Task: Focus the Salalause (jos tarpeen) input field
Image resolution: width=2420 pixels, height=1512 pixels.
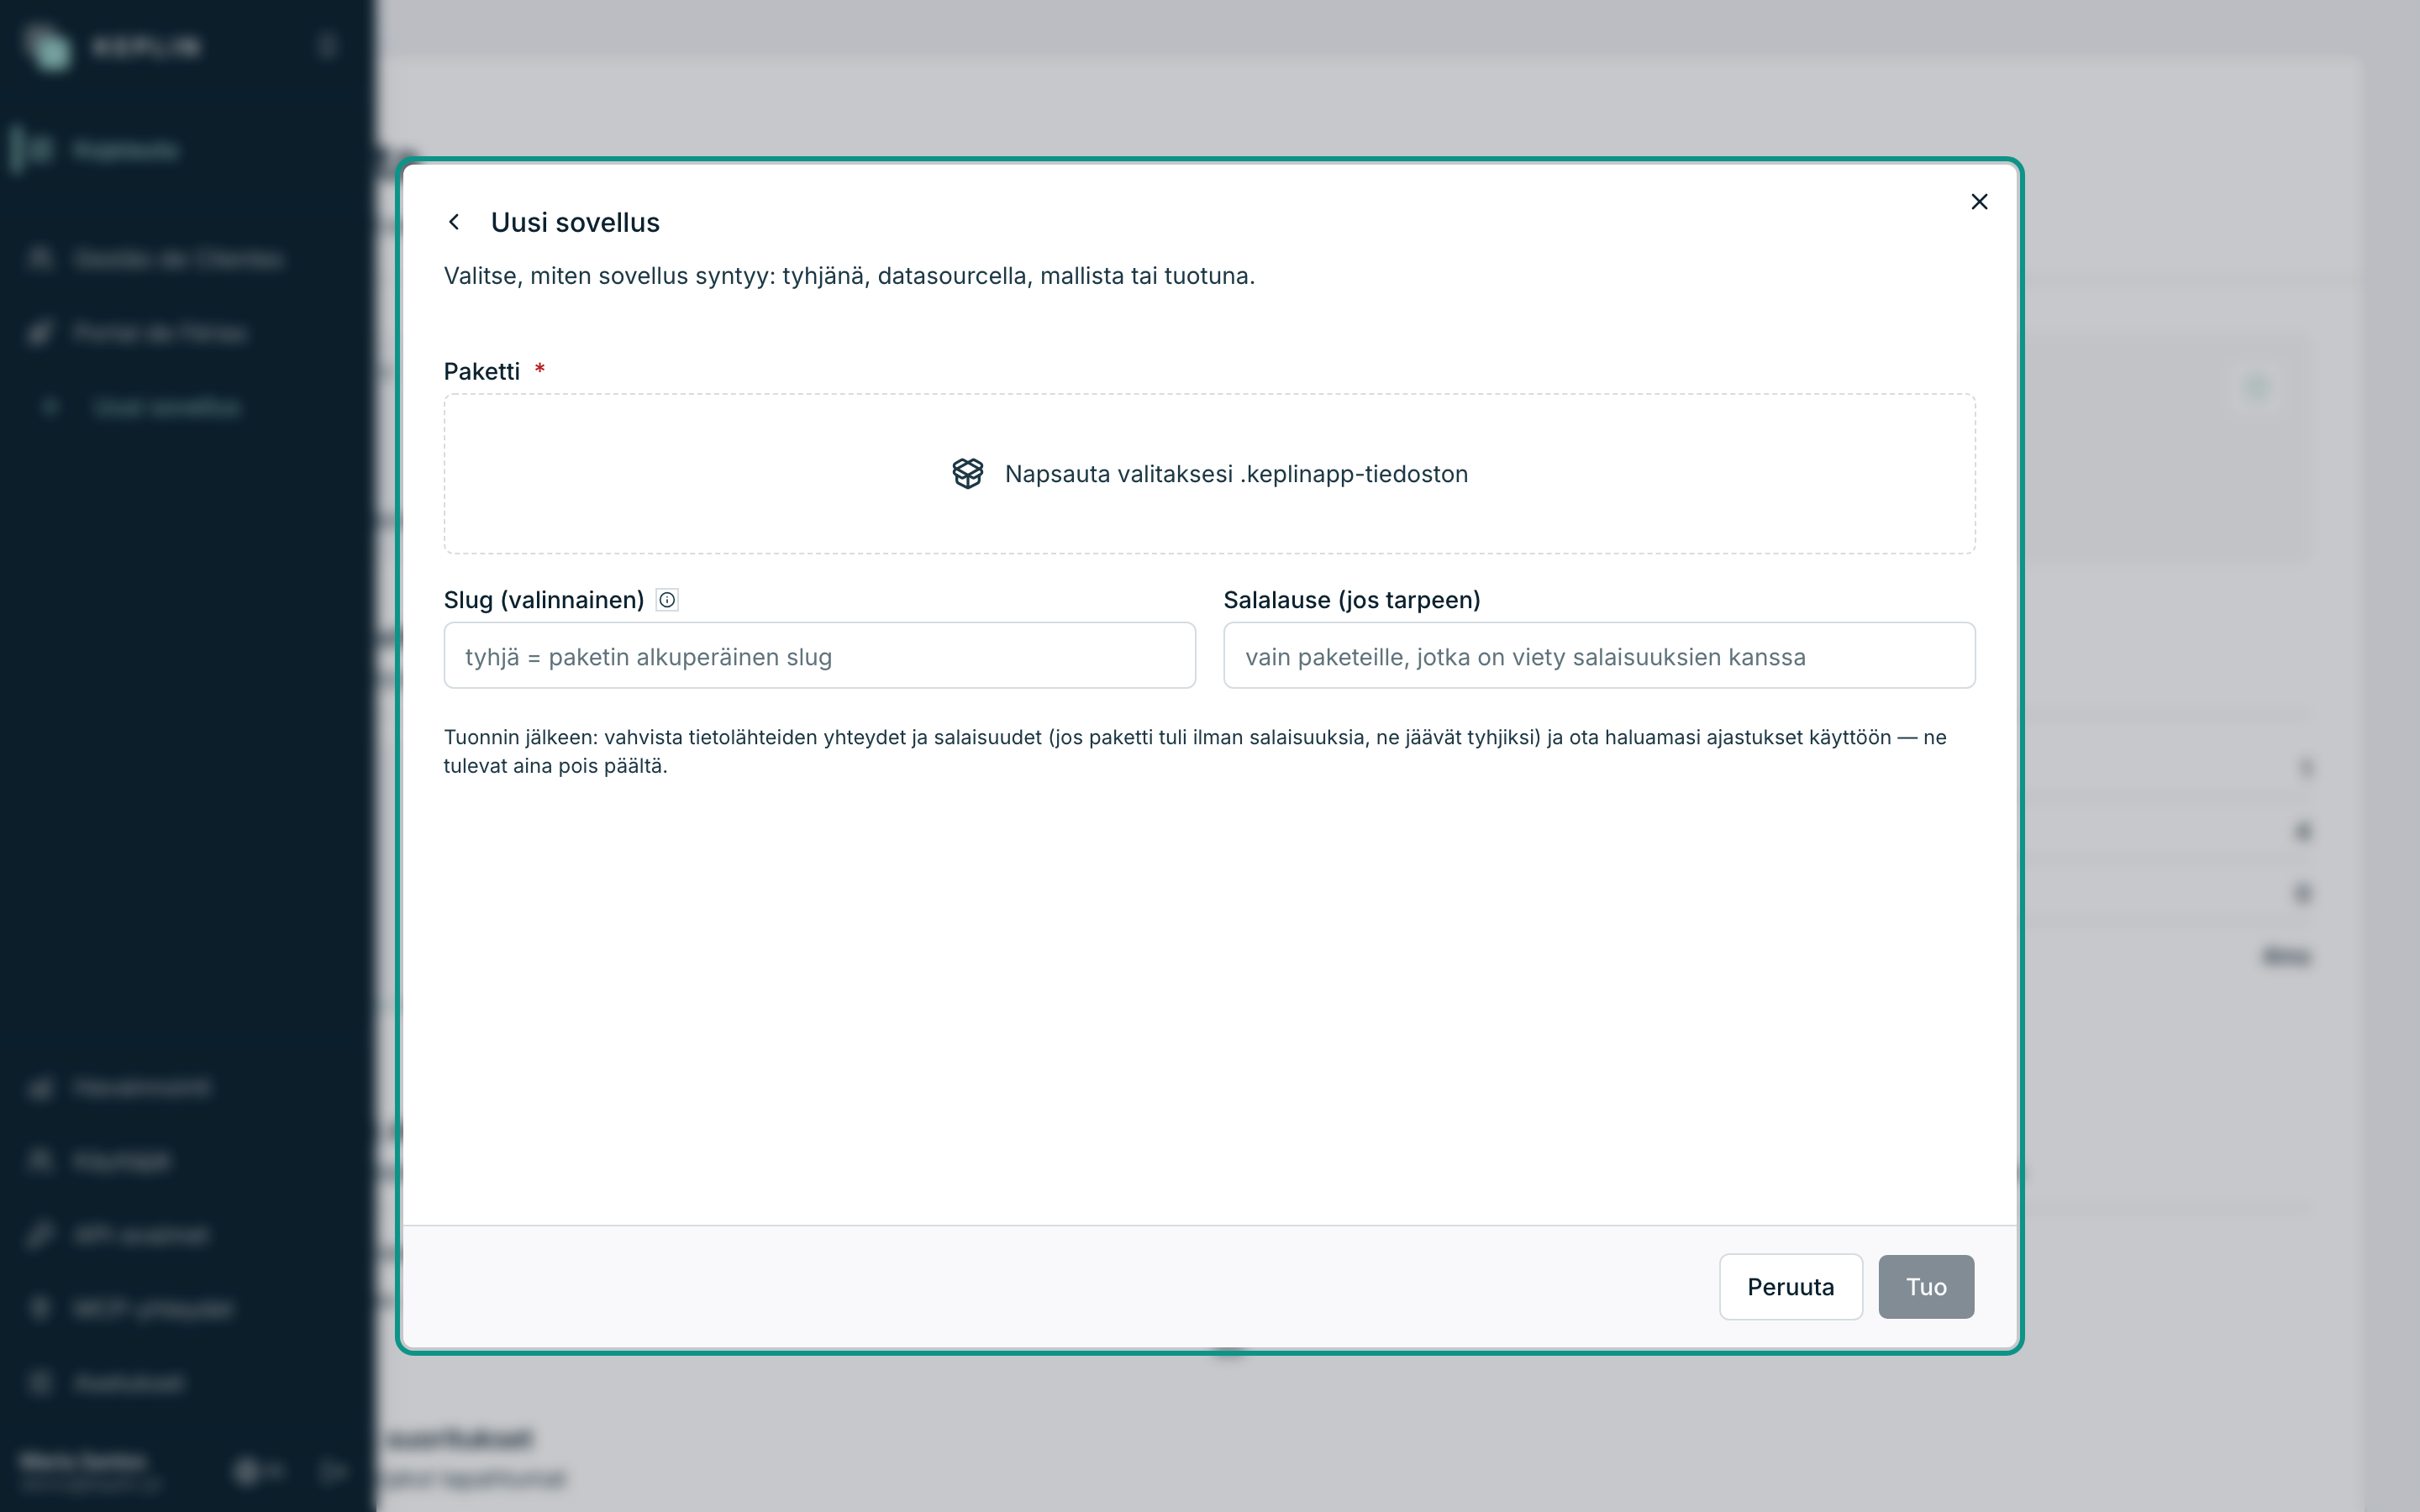Action: point(1599,656)
